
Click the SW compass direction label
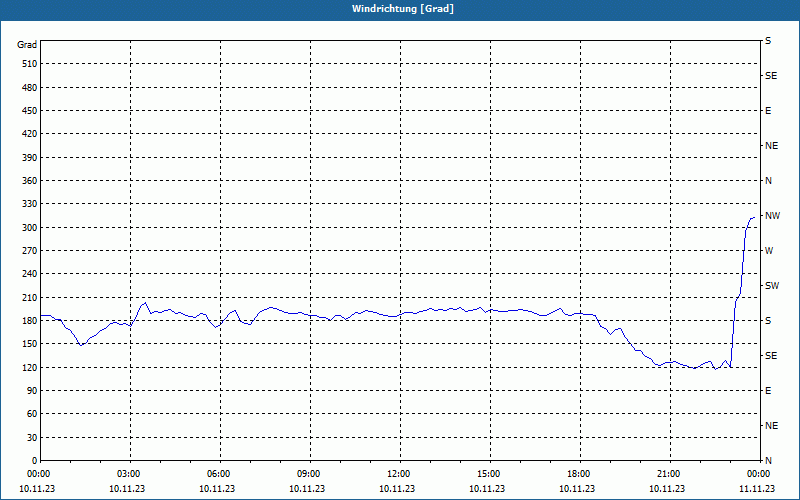pos(772,286)
